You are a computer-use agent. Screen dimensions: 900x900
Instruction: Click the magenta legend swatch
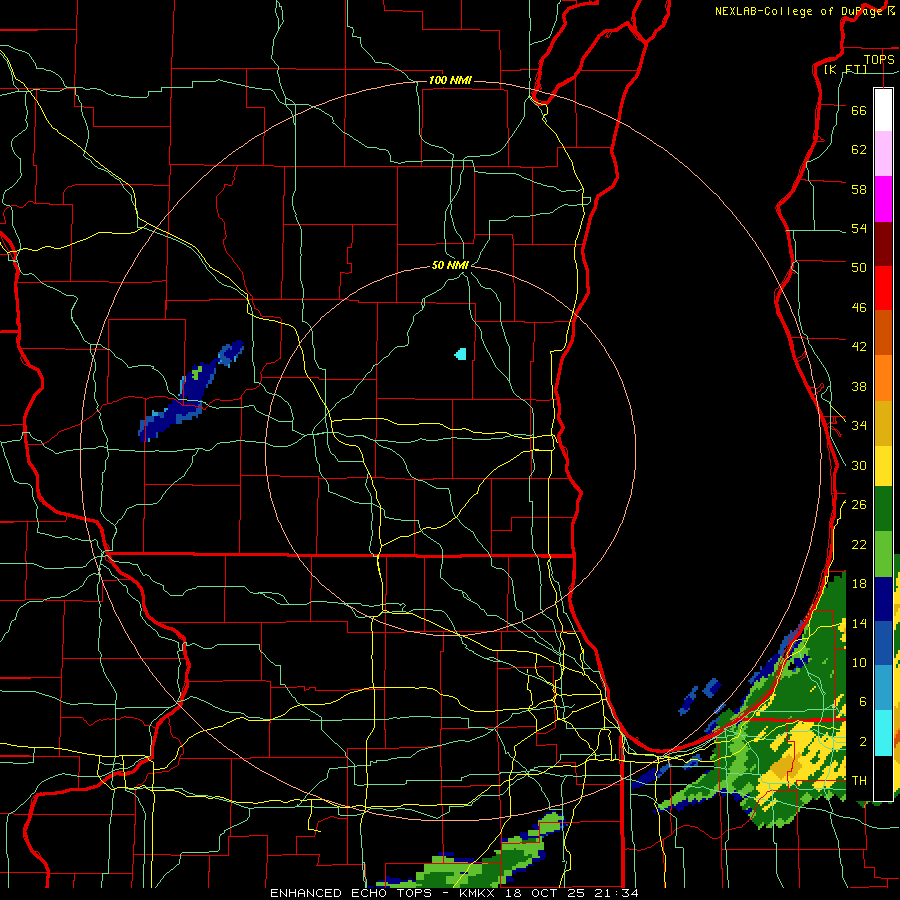(883, 199)
